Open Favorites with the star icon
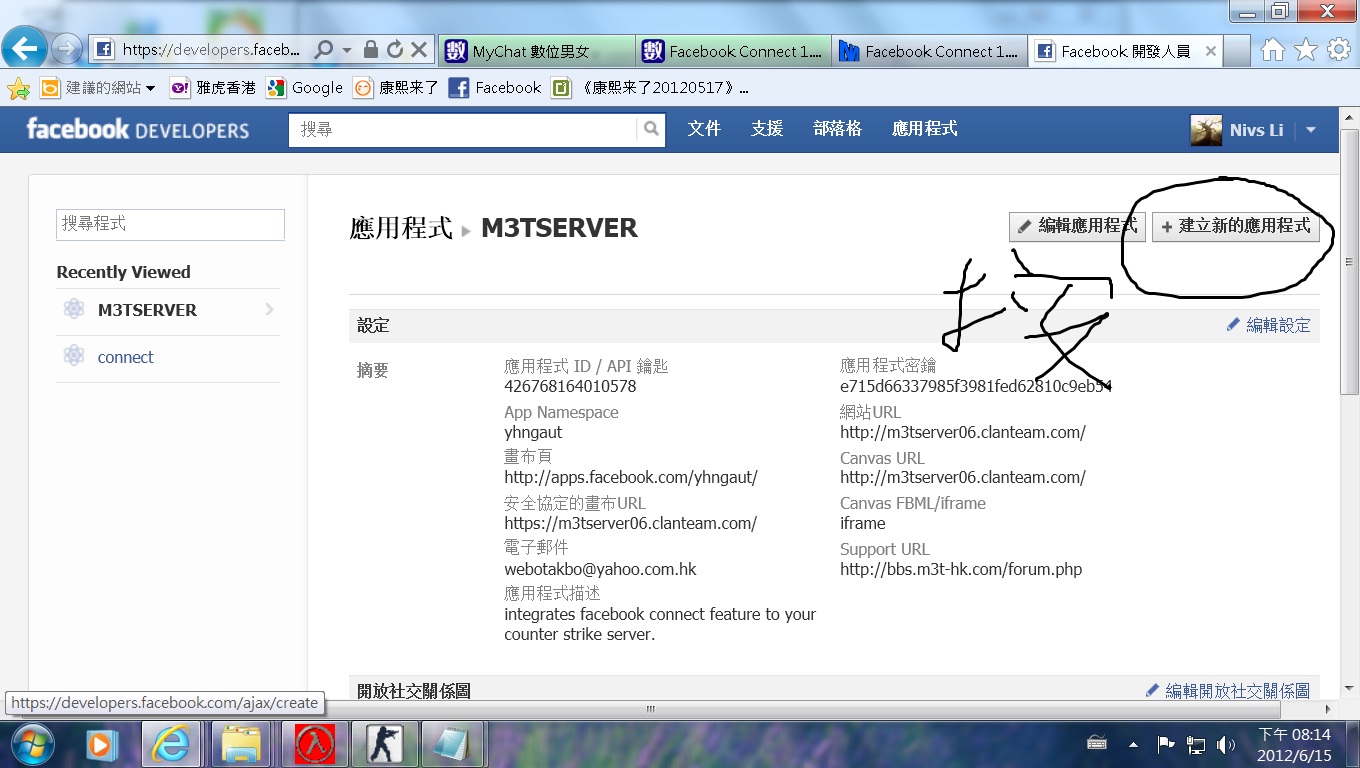This screenshot has width=1360, height=768. (1306, 49)
